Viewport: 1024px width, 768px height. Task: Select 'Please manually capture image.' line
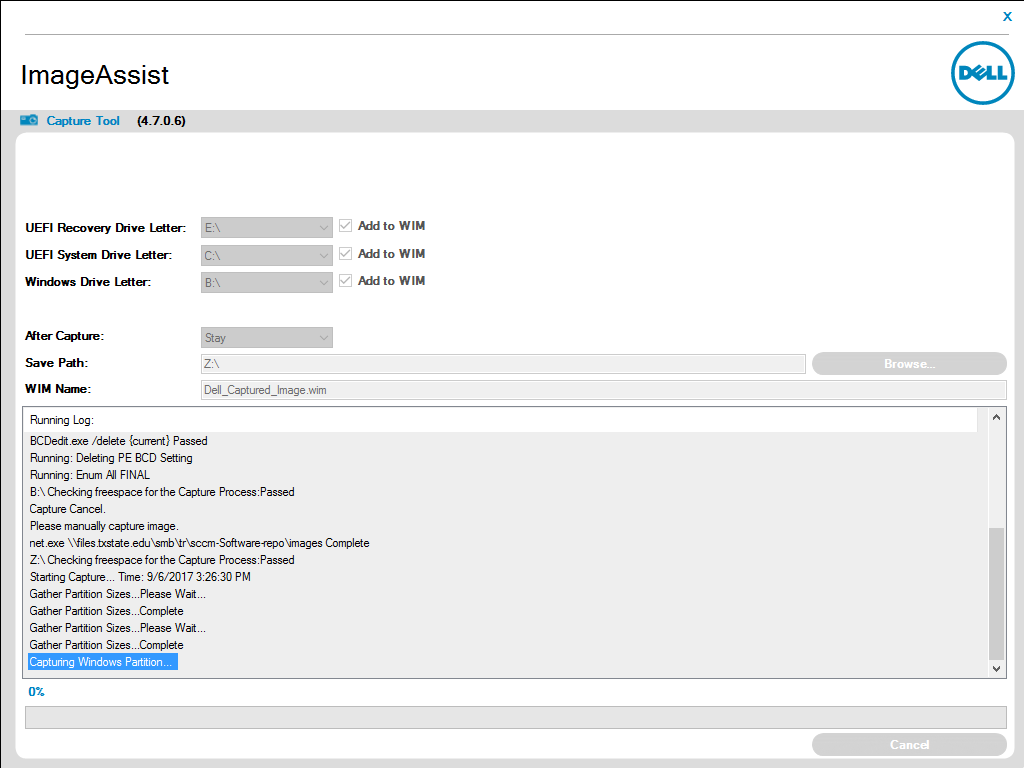pyautogui.click(x=104, y=526)
